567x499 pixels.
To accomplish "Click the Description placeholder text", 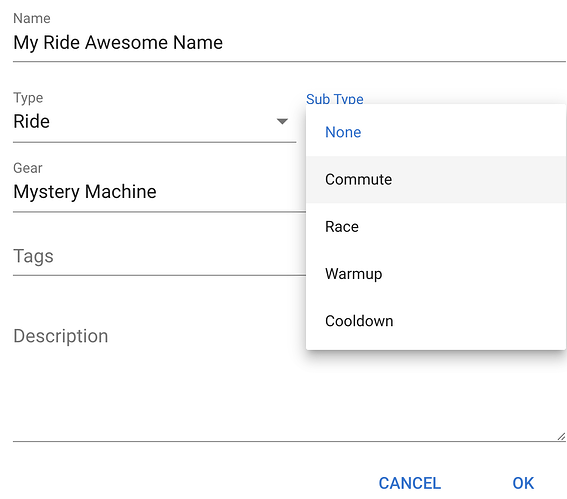I will click(61, 336).
